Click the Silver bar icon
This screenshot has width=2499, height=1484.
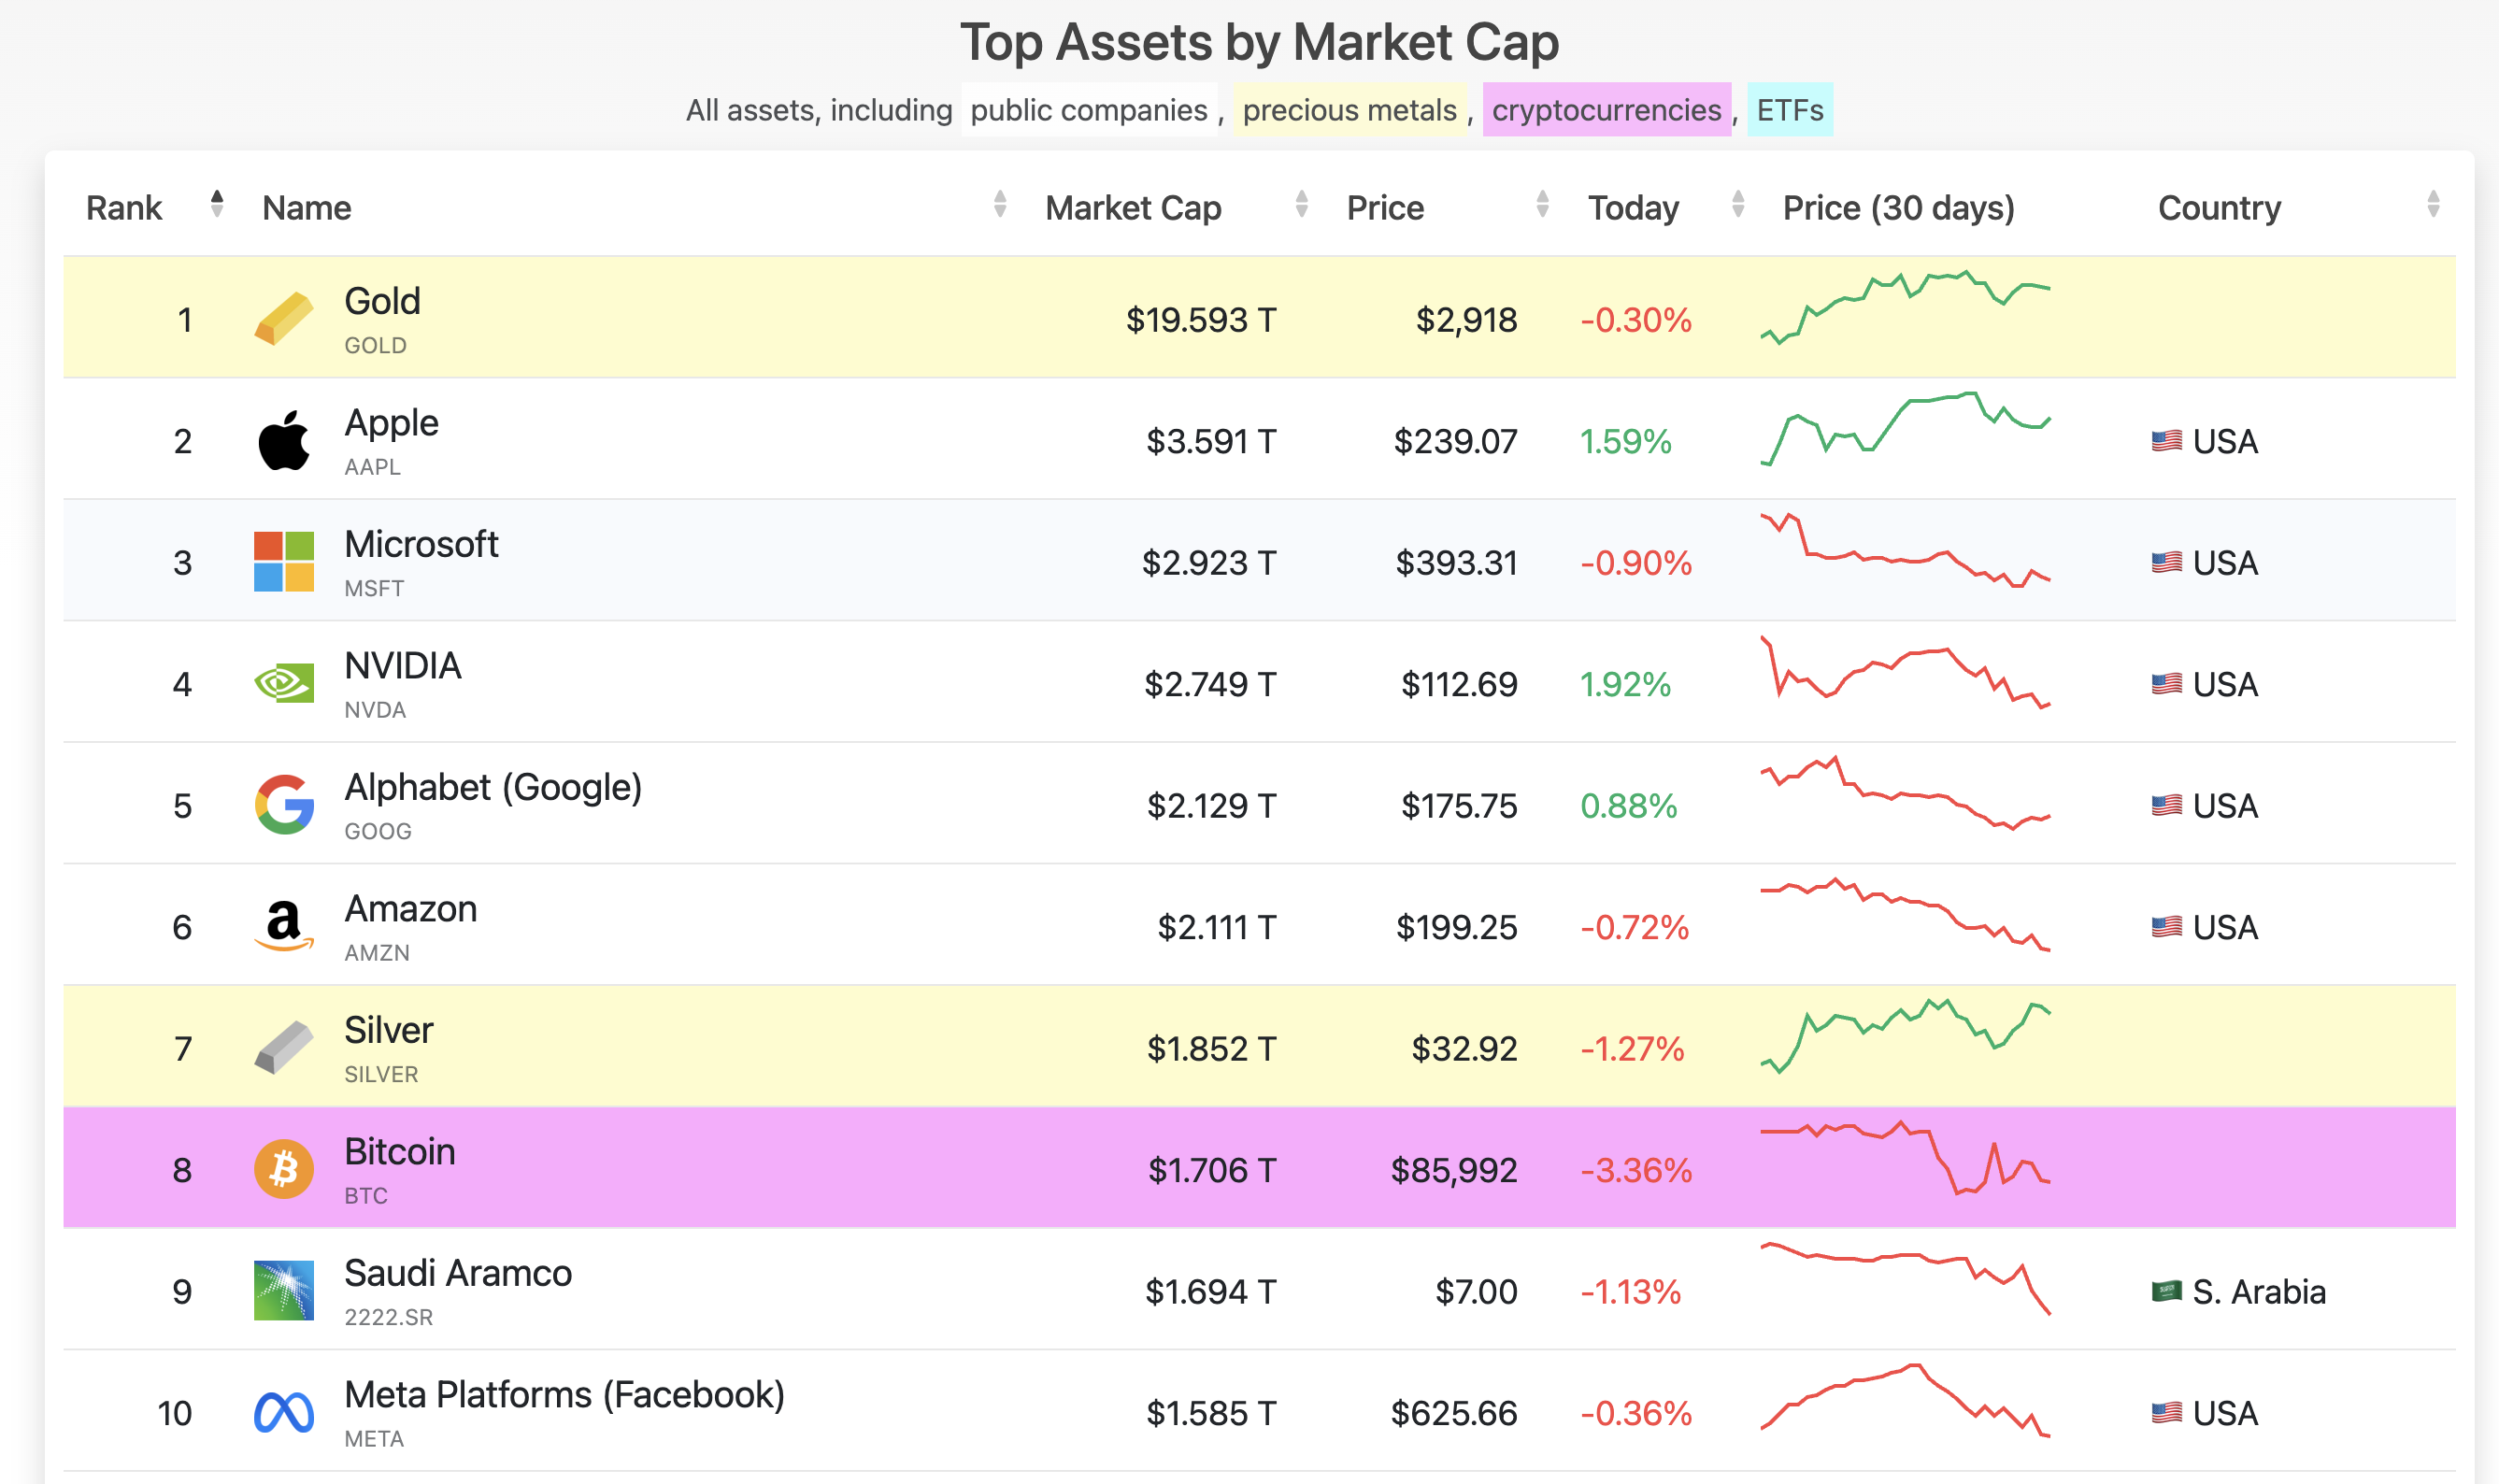coord(284,1047)
